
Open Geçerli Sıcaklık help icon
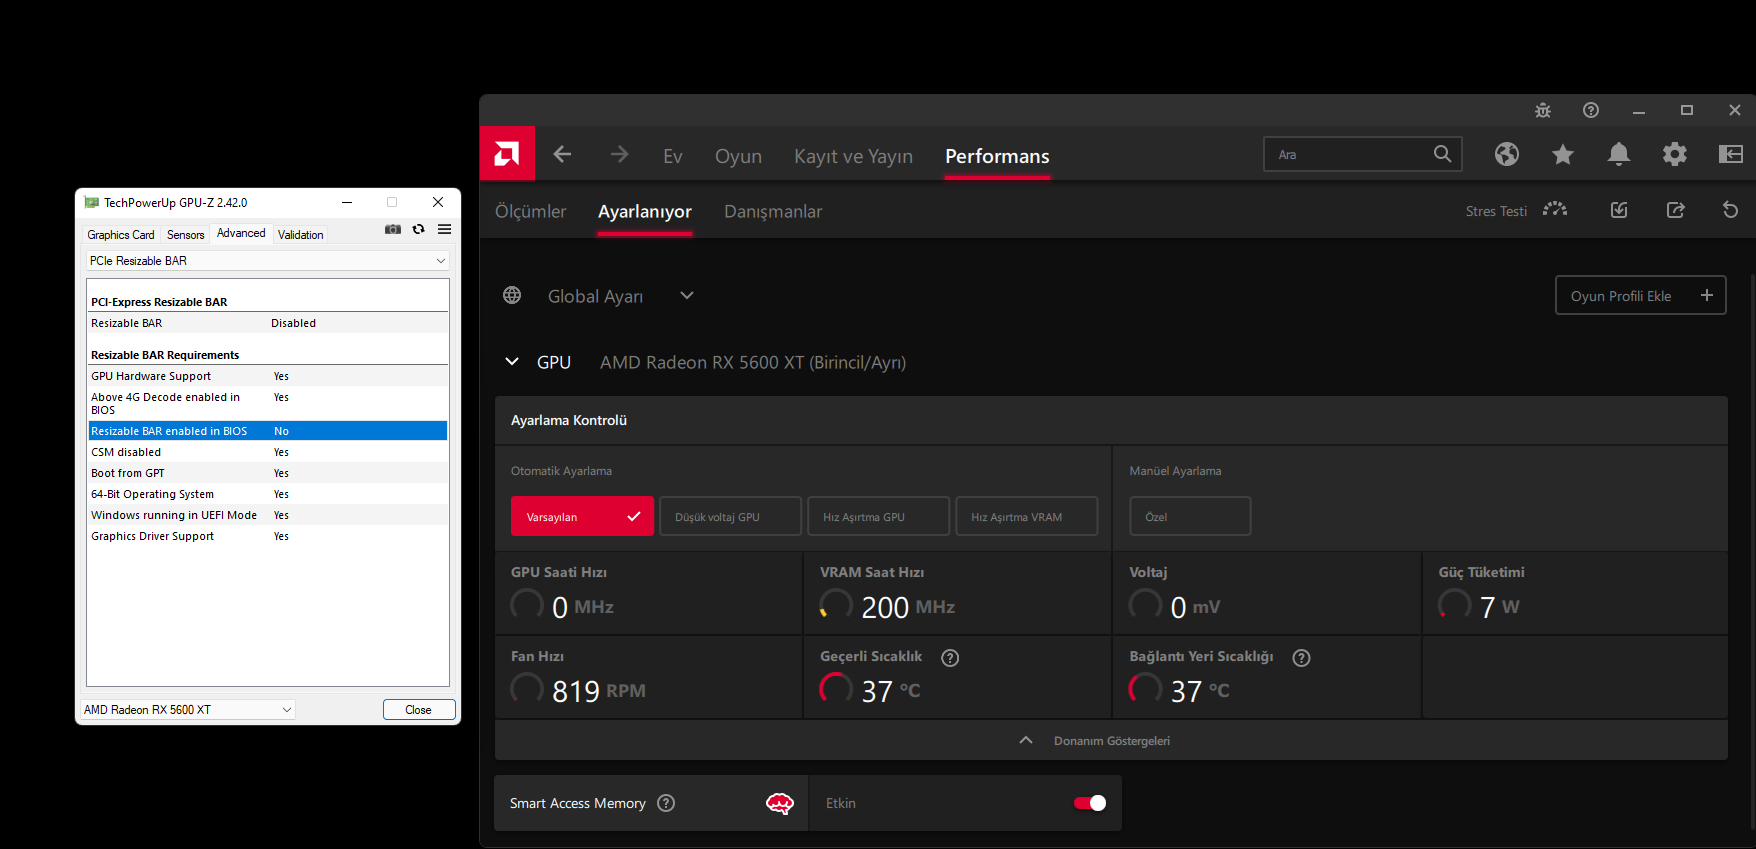pyautogui.click(x=950, y=657)
